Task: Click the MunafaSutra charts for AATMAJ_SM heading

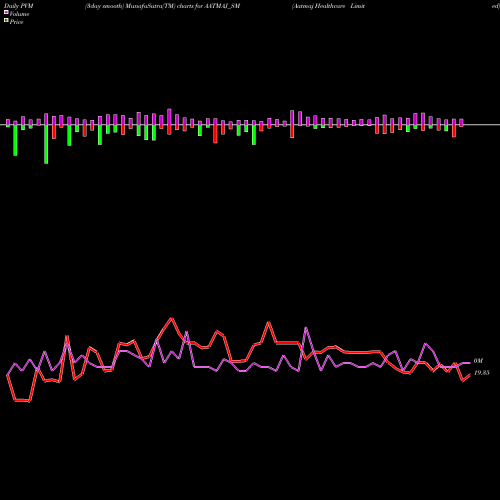Action: point(162,6)
